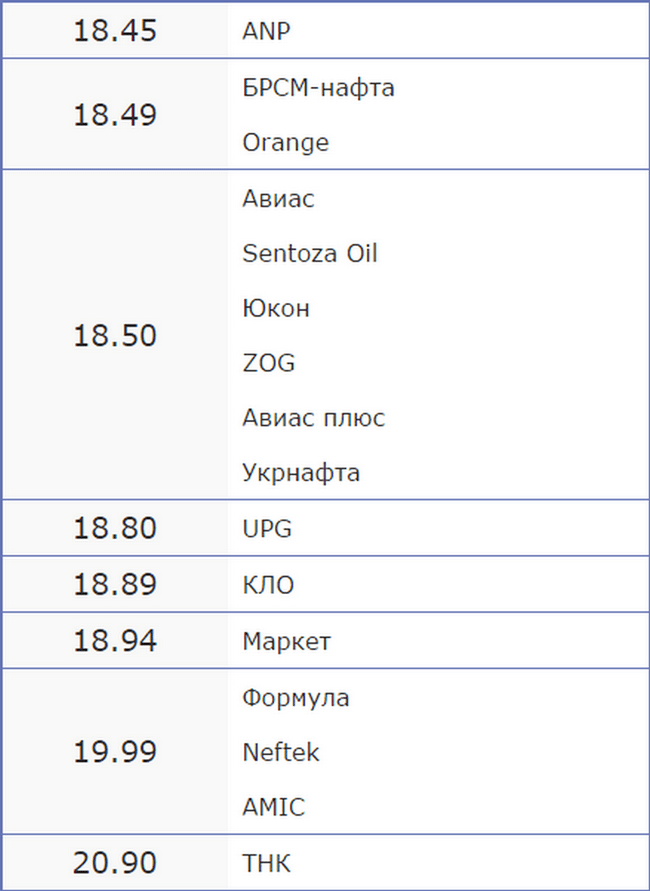Select the Маркет row label
650x891 pixels.
click(286, 640)
